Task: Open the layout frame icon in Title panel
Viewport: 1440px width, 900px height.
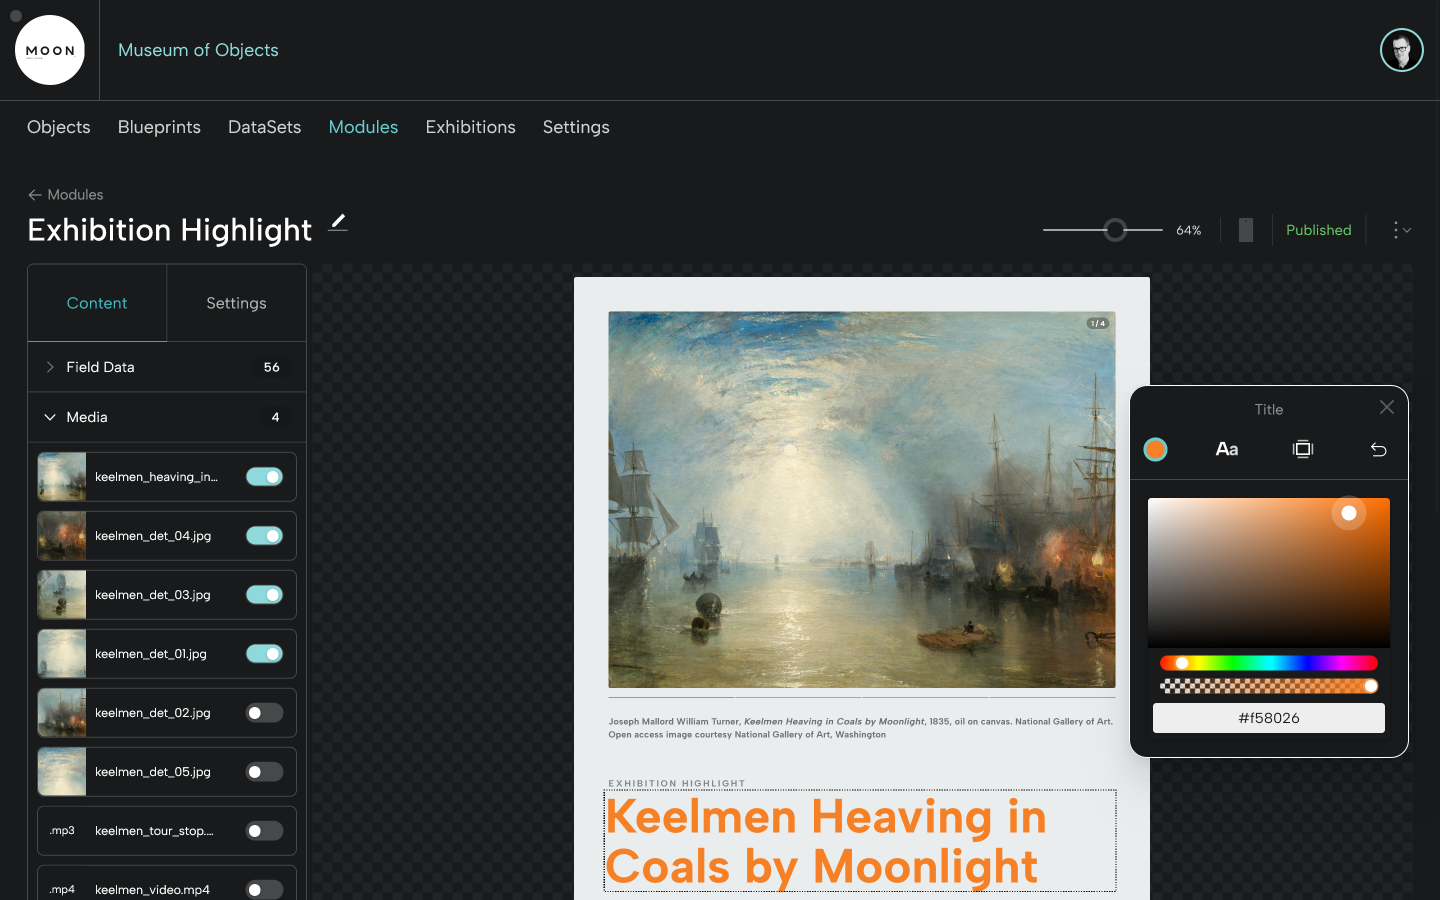Action: (1302, 449)
